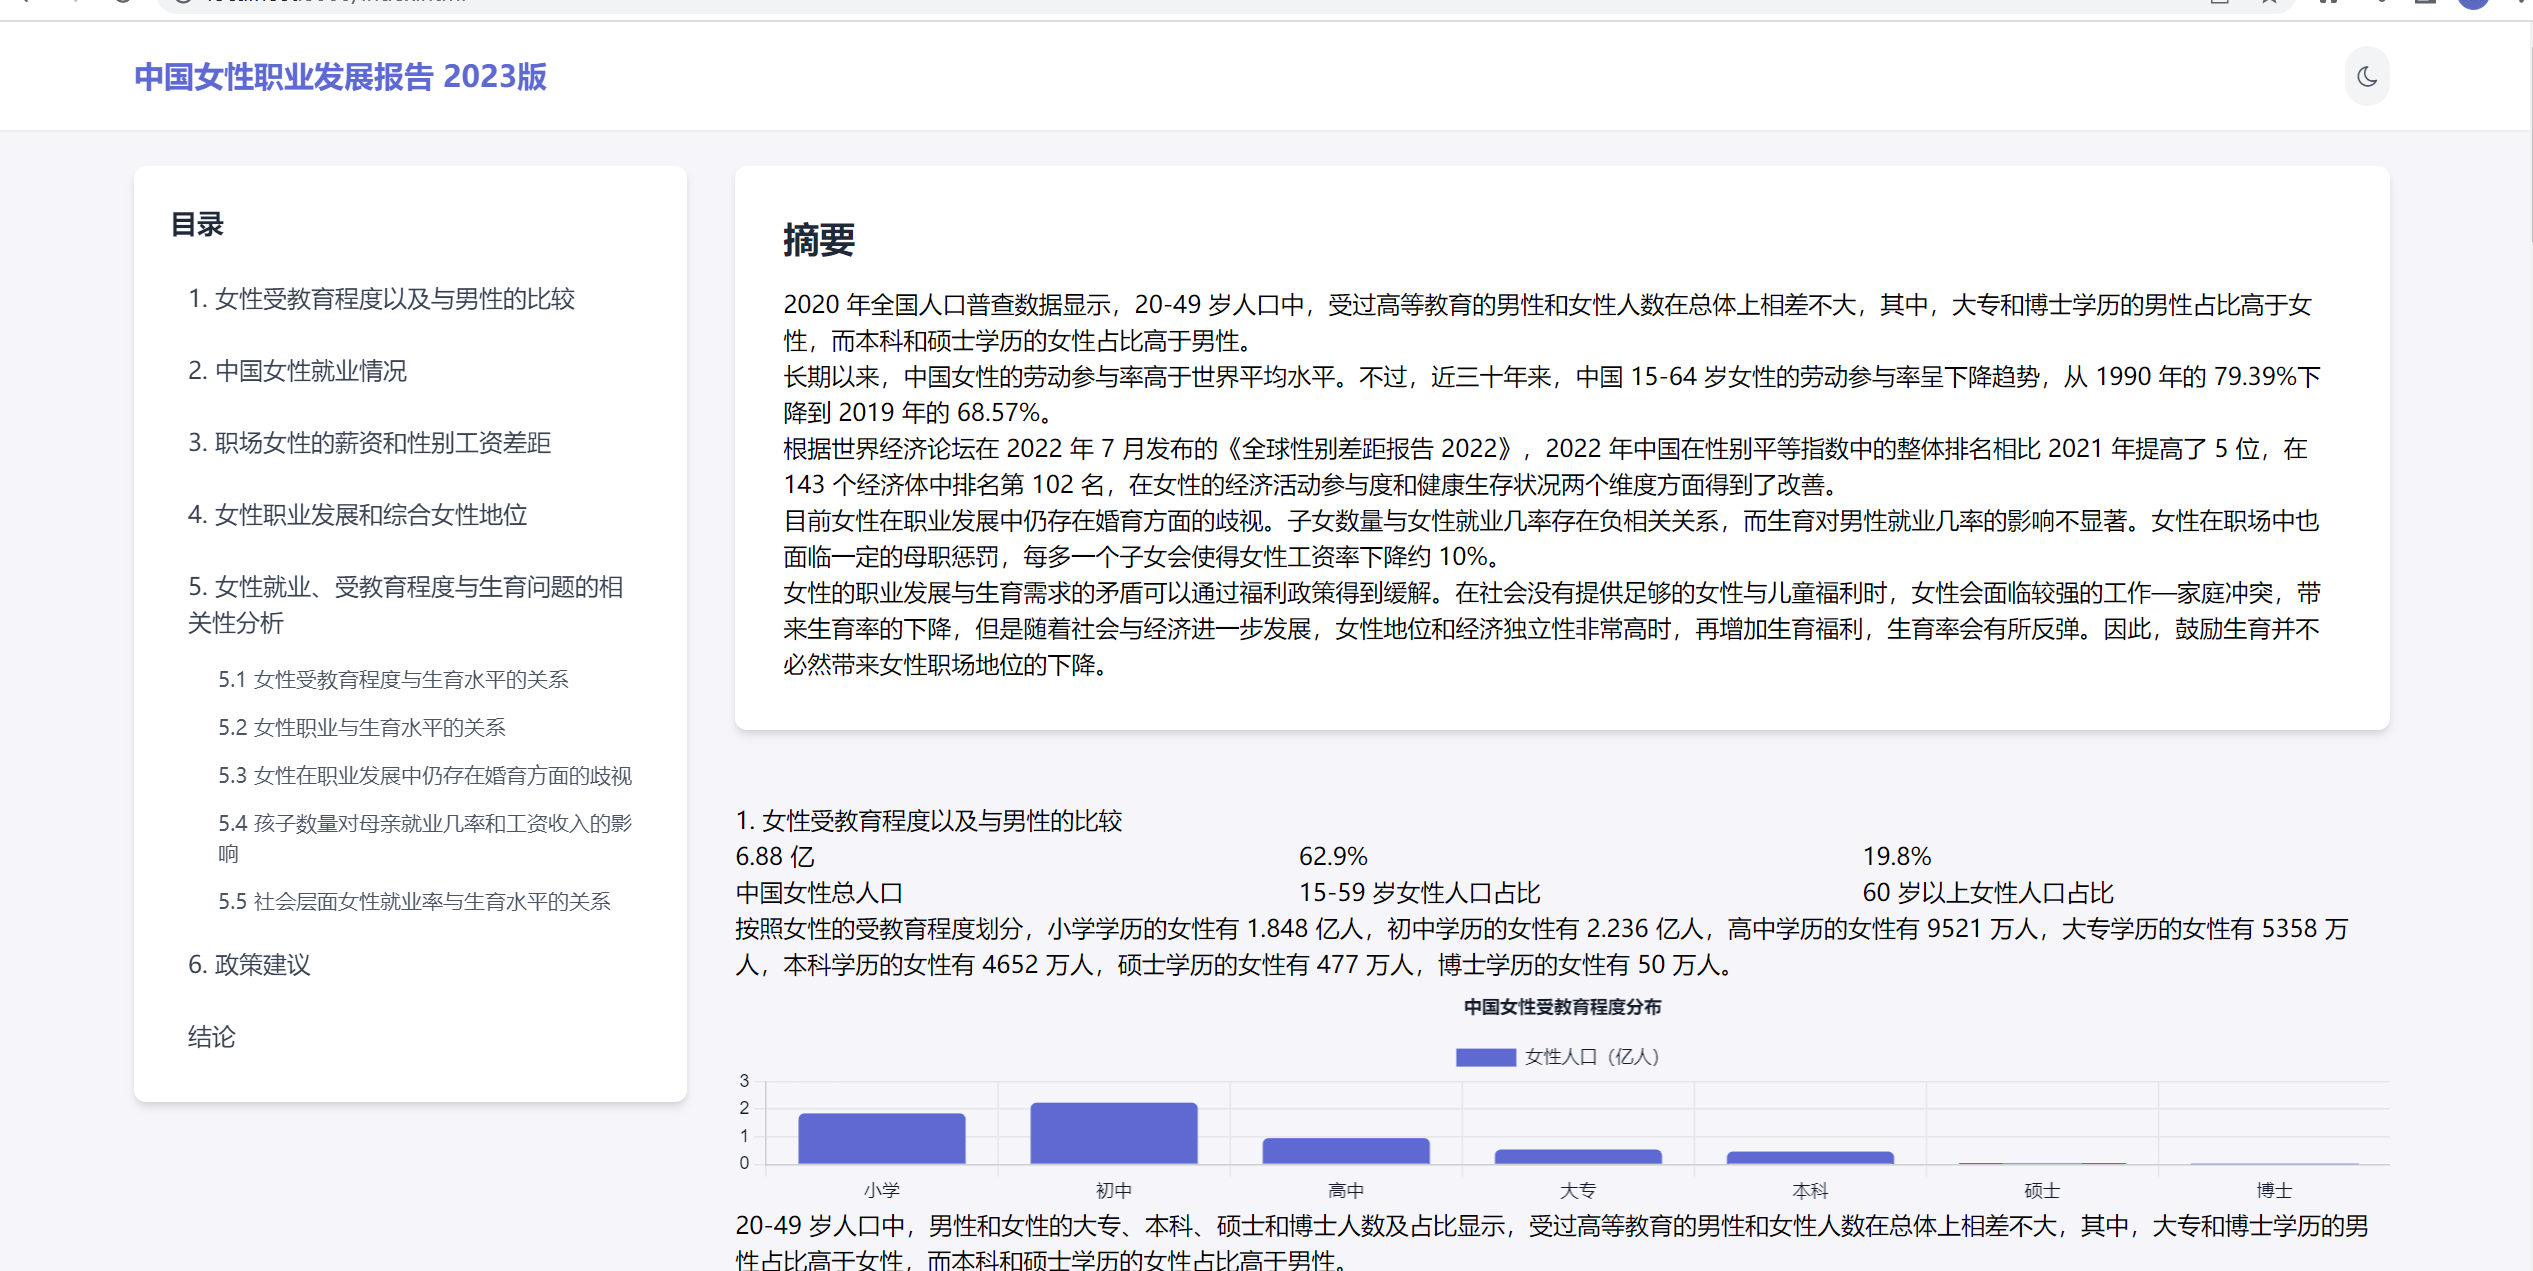The height and width of the screenshot is (1271, 2533).
Task: Open 5.3 女性在职业发展中仍存在婚育方面的歧视
Action: click(x=425, y=775)
